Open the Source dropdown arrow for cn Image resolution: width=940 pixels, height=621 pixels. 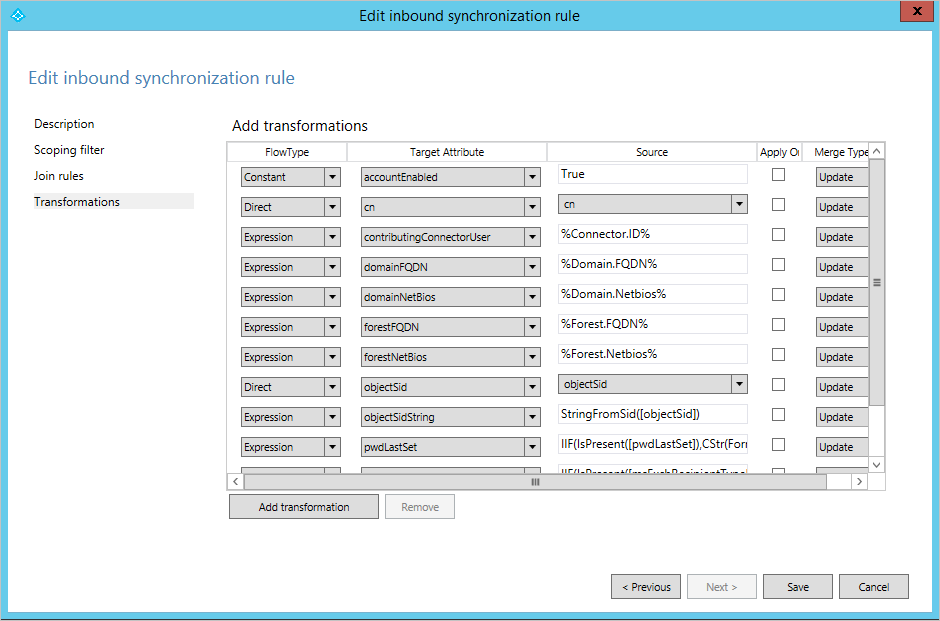click(x=739, y=204)
